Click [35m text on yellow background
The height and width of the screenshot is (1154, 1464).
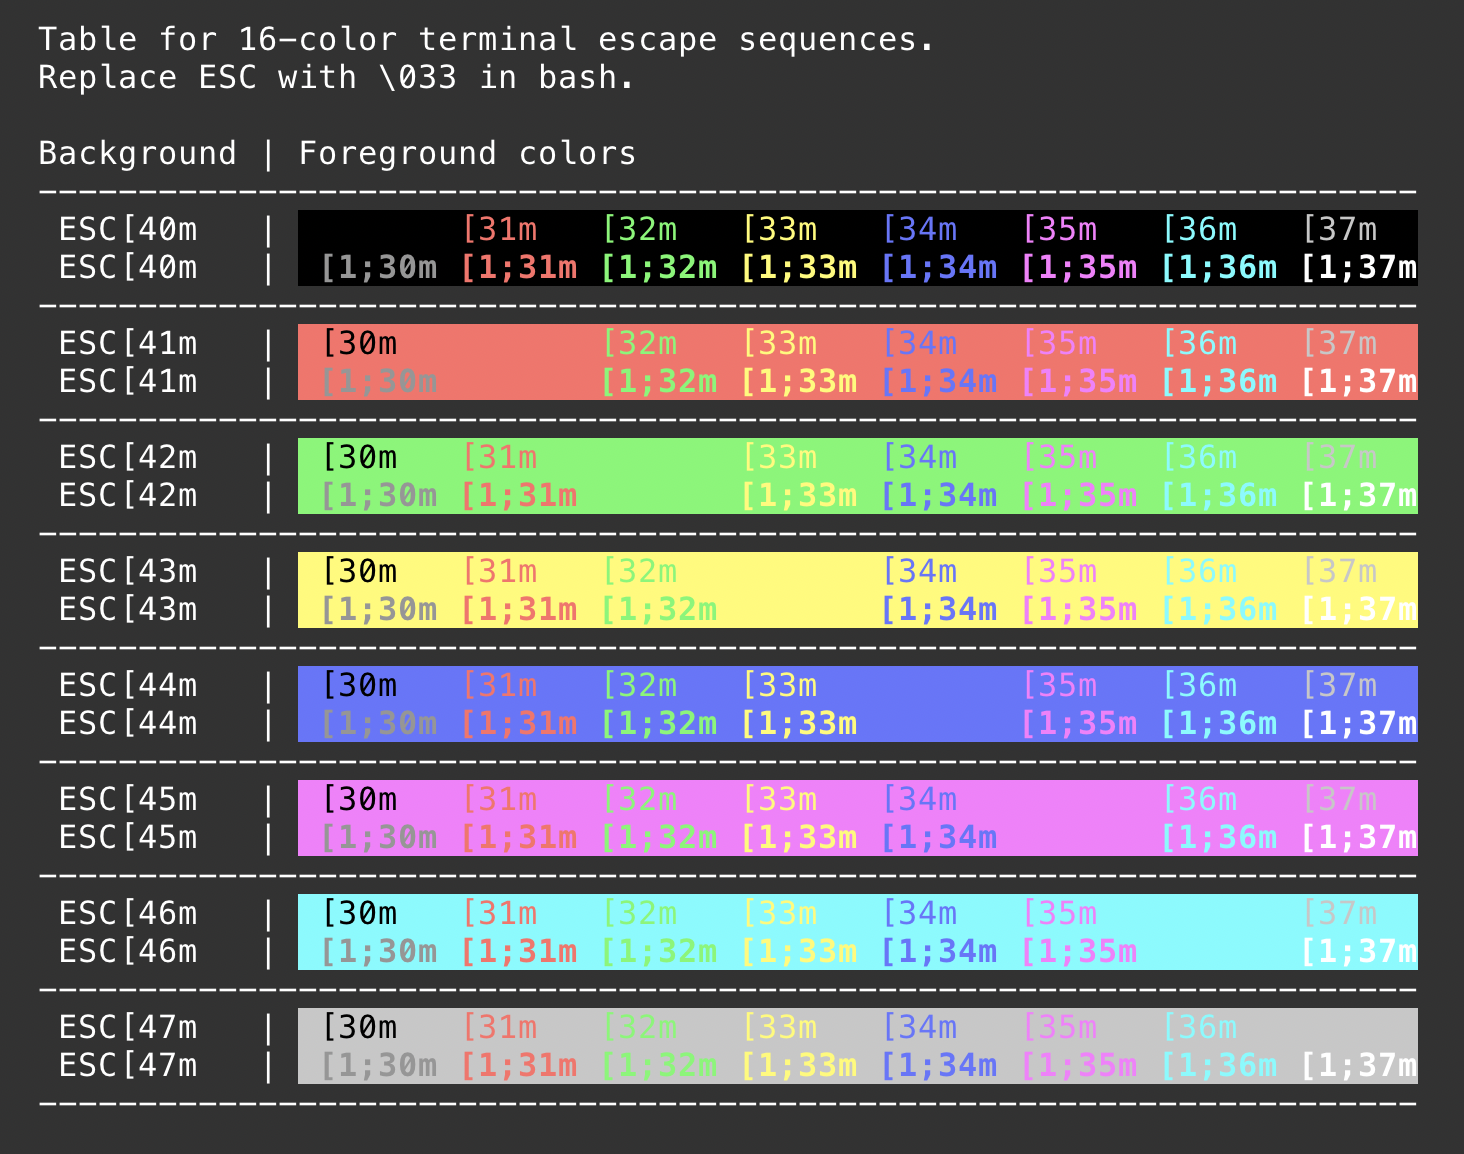click(x=1059, y=572)
